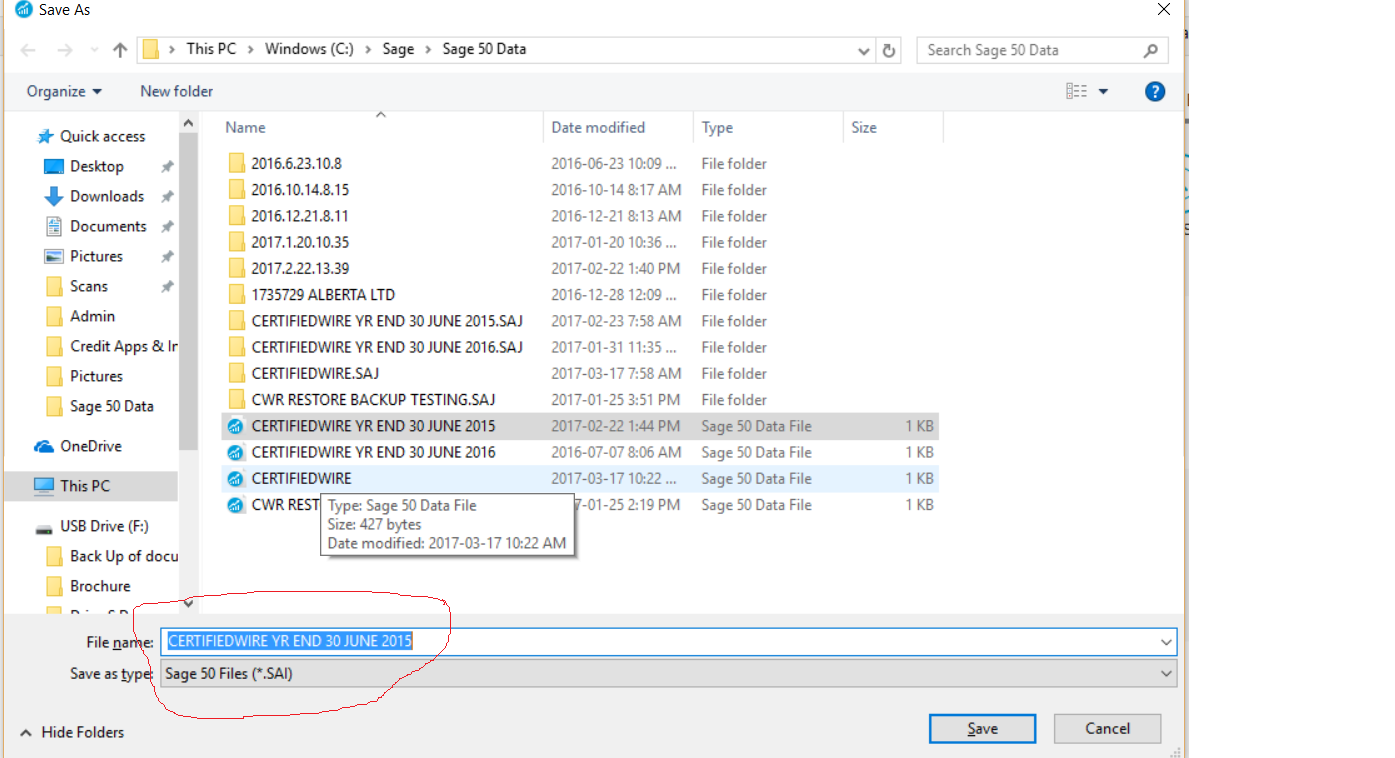Click OneDrive cloud icon
Viewport: 1395px width, 758px height.
tap(44, 446)
